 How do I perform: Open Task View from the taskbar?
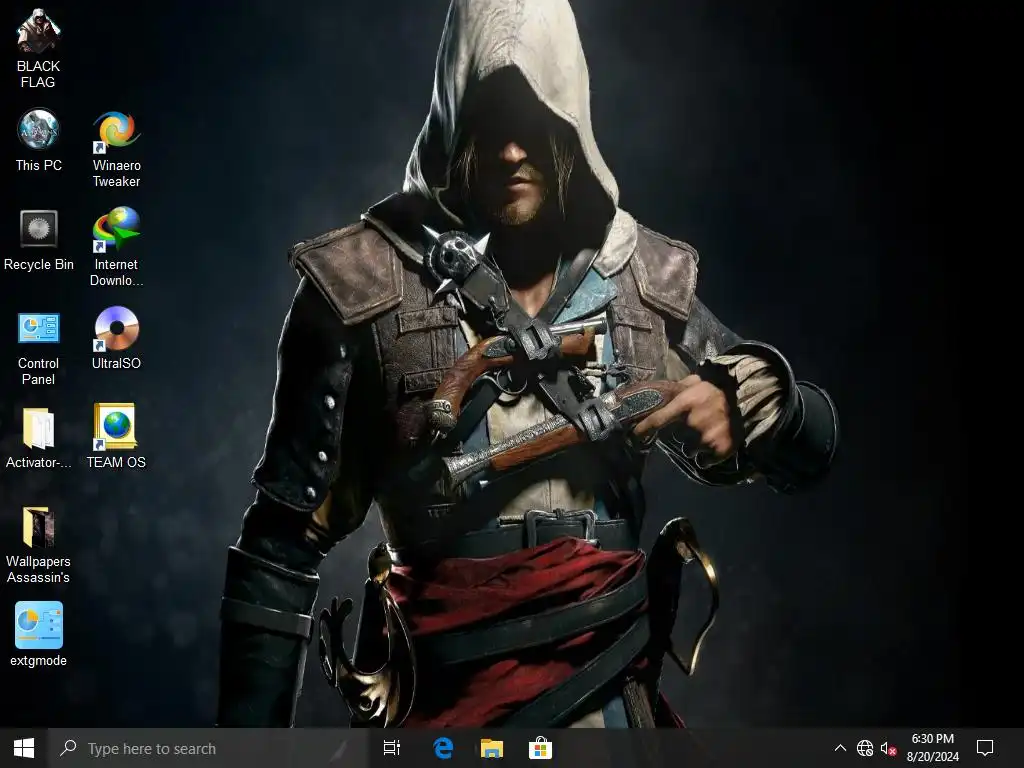pyautogui.click(x=392, y=748)
